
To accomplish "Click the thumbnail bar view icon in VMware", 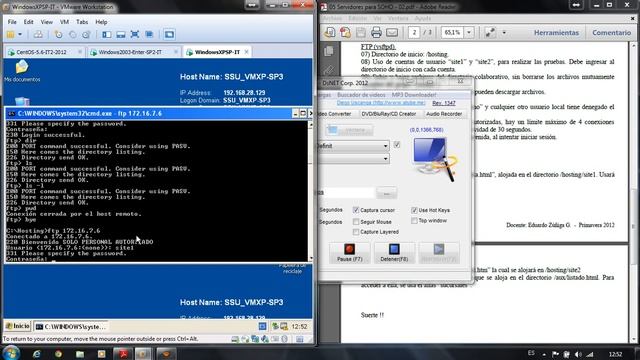I will (120, 35).
